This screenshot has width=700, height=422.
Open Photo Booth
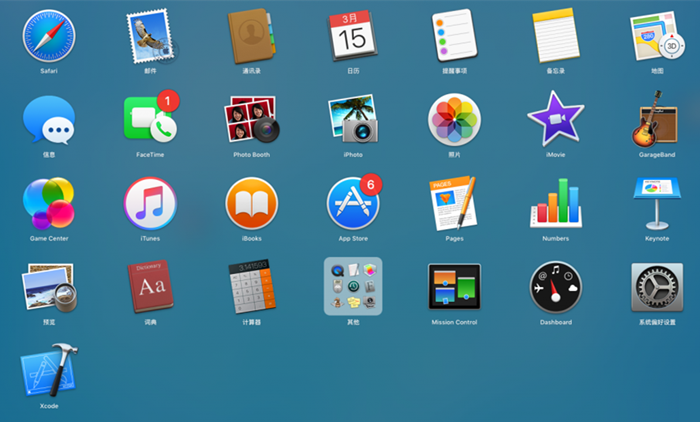(x=252, y=119)
